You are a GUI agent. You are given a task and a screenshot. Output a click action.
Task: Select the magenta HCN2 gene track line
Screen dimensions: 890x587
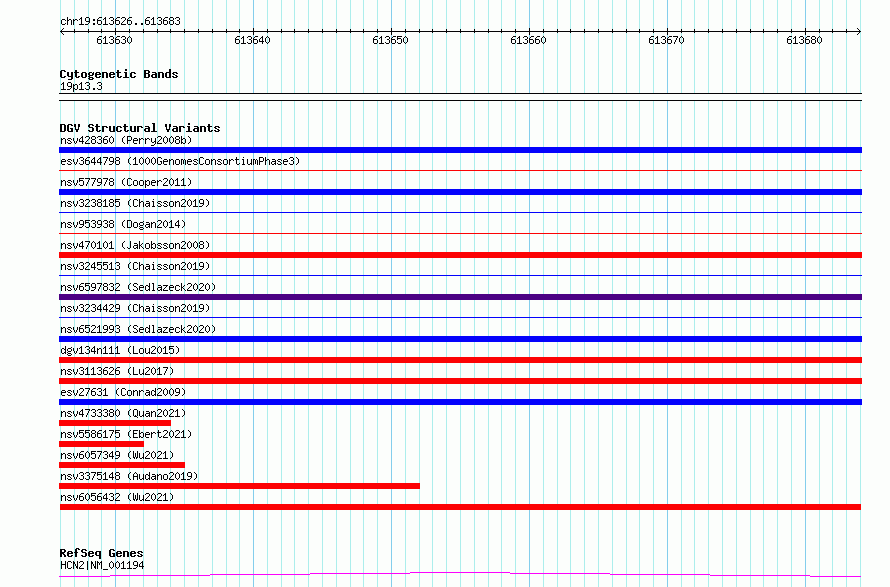click(x=460, y=575)
